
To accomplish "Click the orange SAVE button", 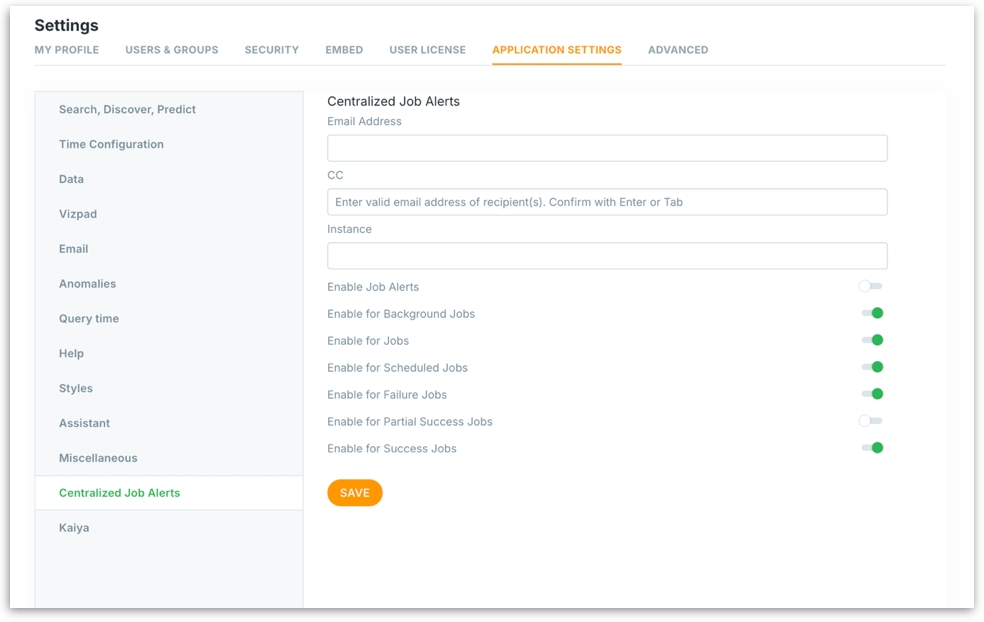I will click(x=354, y=493).
